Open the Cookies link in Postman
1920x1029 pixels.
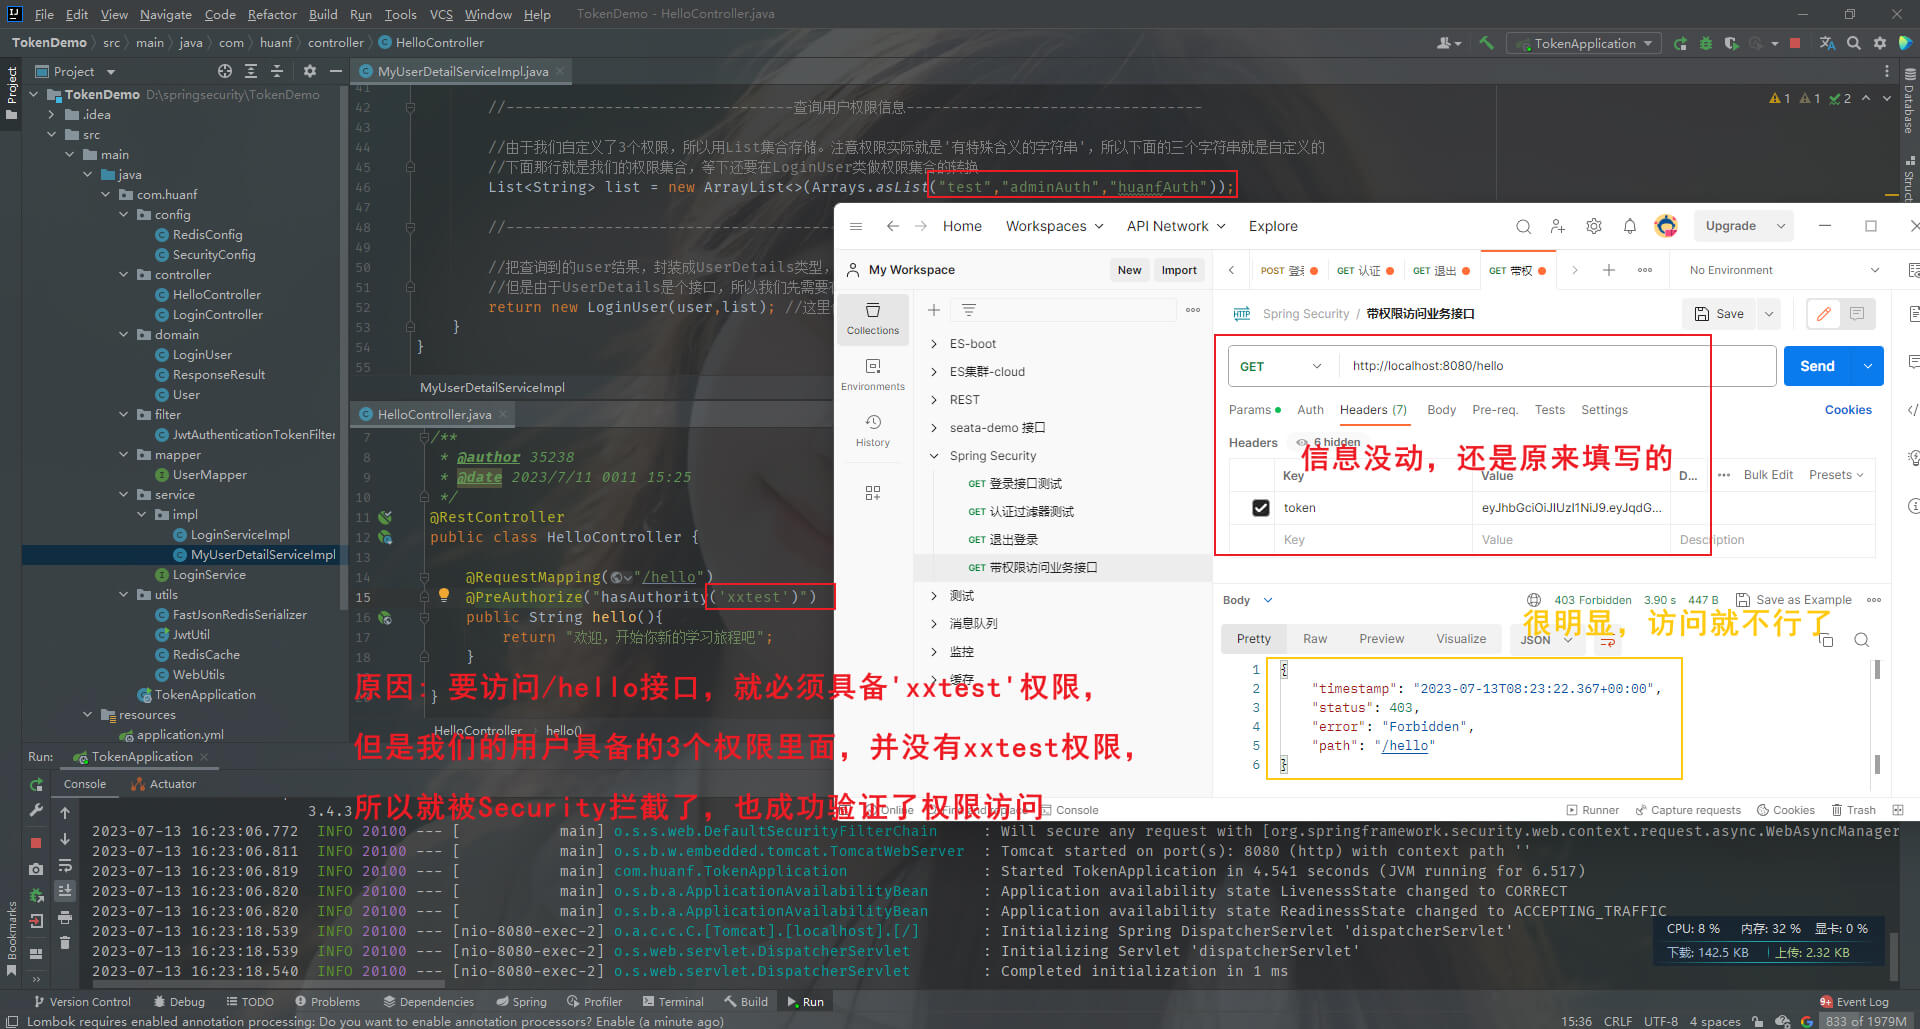click(x=1848, y=410)
